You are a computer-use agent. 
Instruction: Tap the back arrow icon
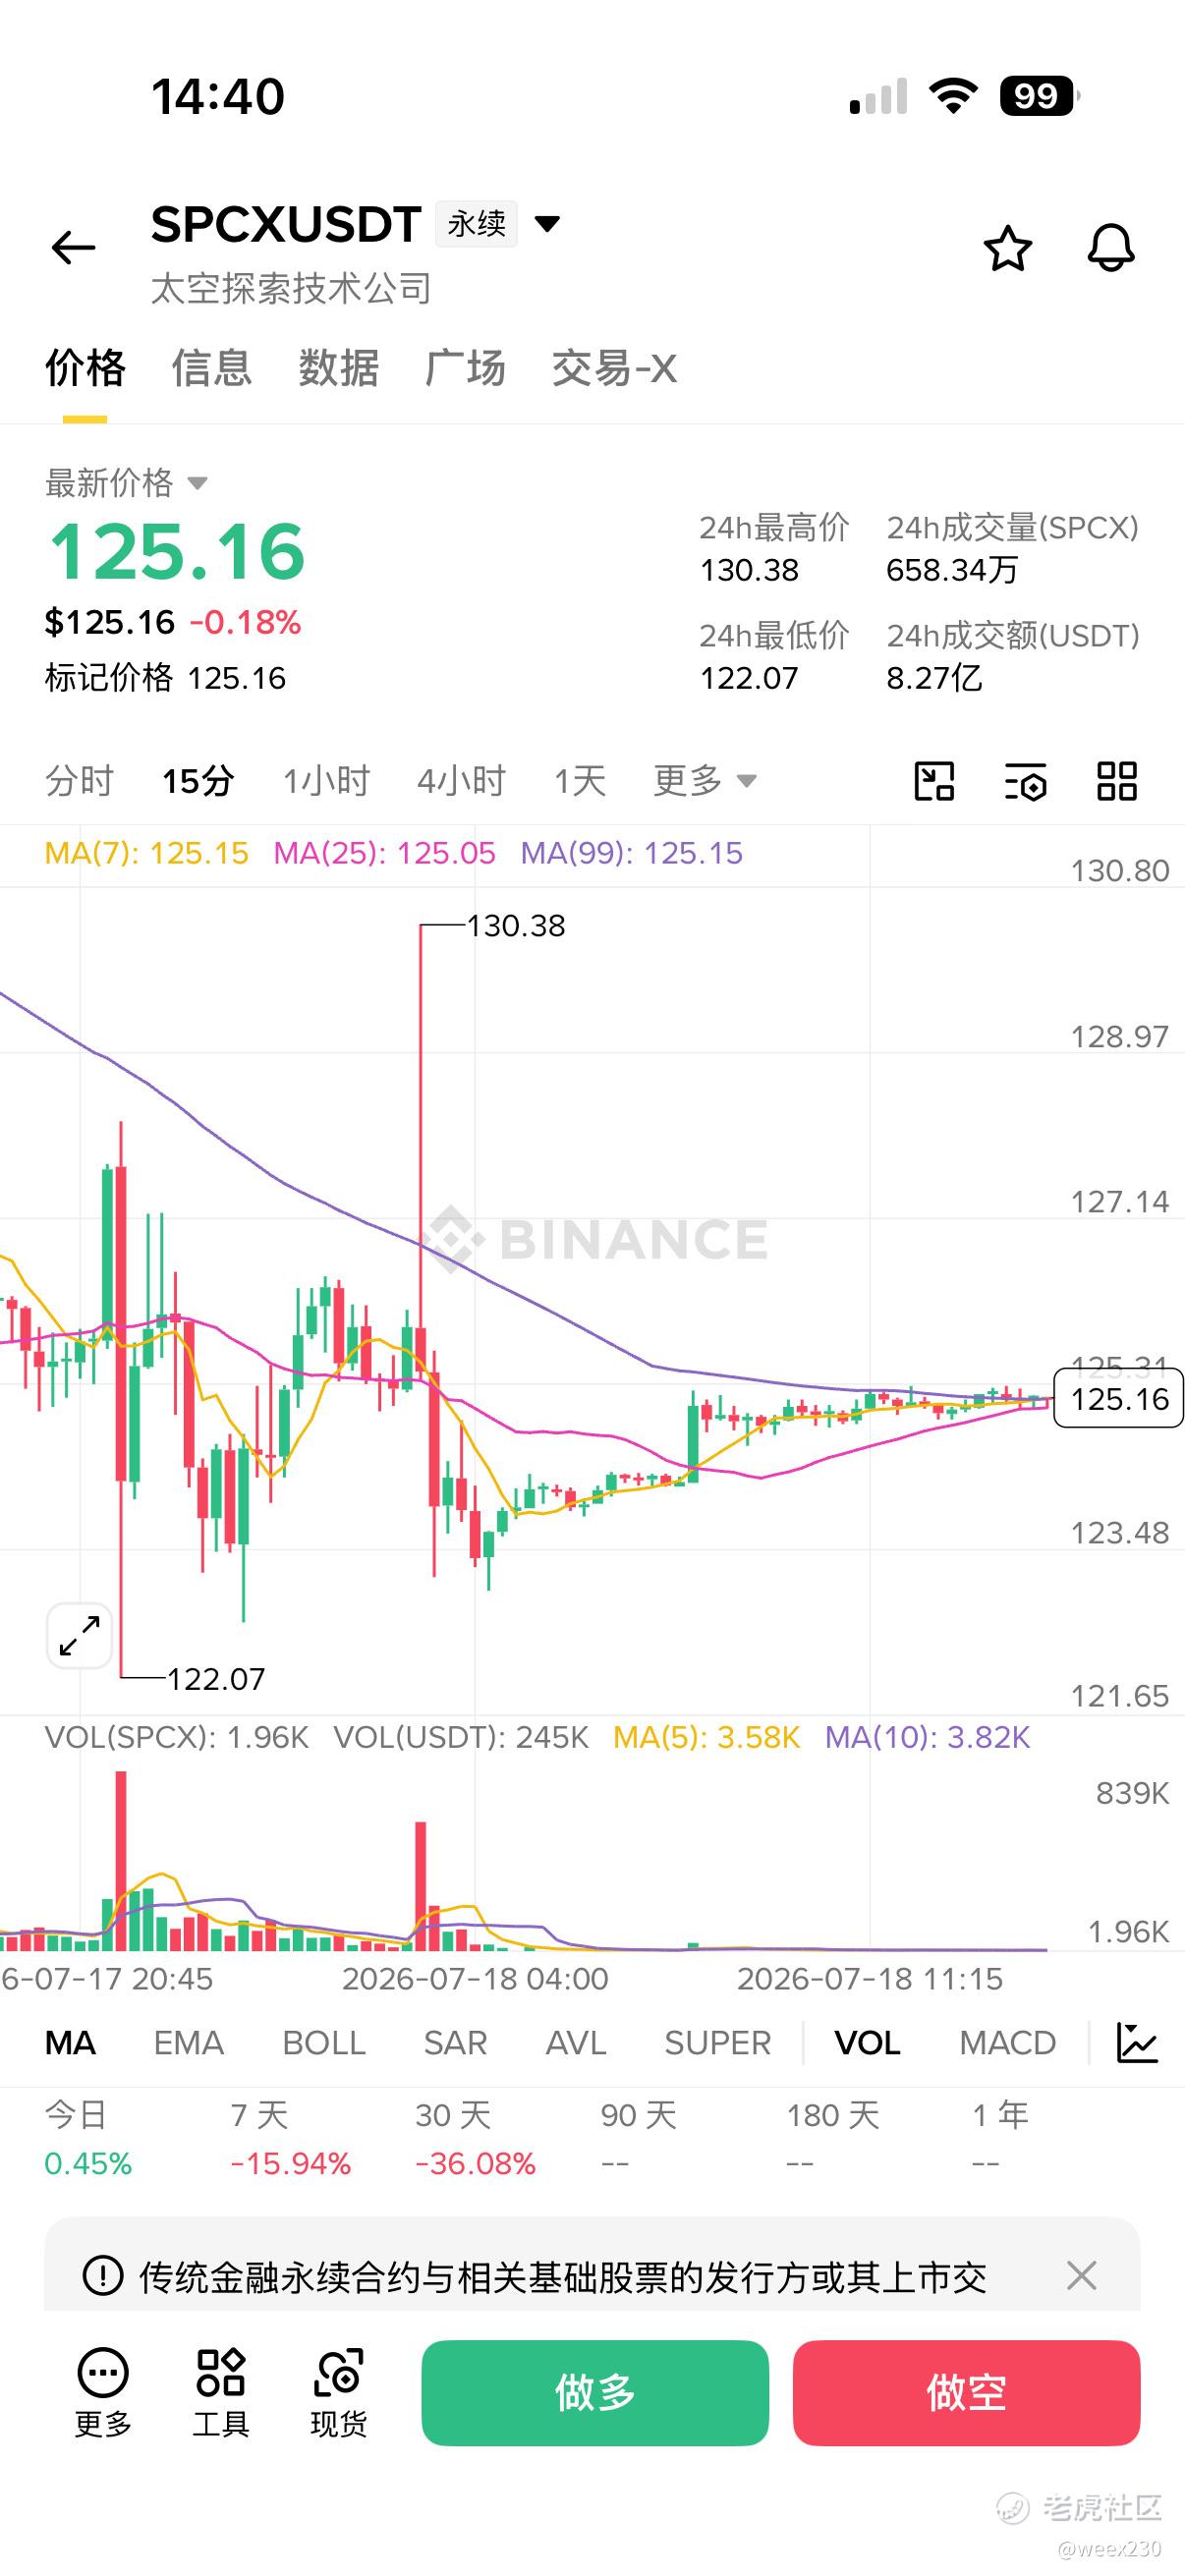point(73,247)
